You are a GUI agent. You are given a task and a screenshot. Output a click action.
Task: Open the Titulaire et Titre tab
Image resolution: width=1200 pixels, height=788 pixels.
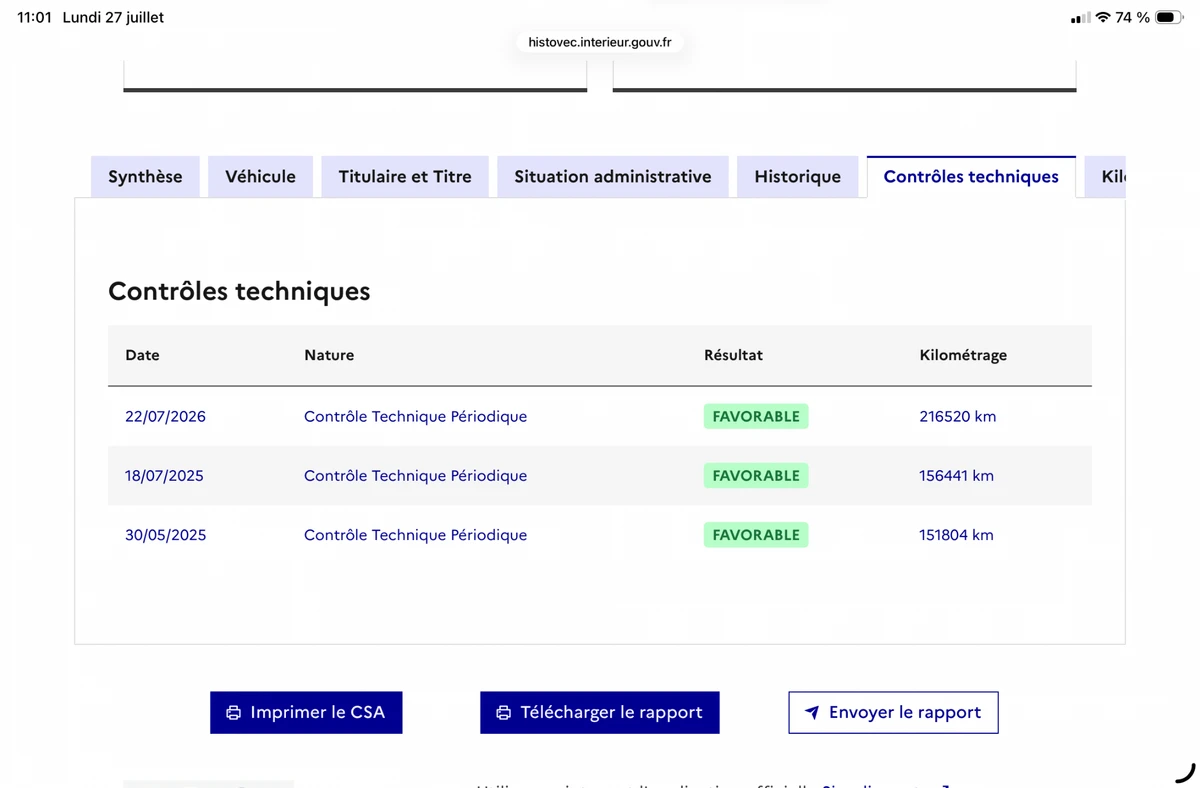[405, 177]
